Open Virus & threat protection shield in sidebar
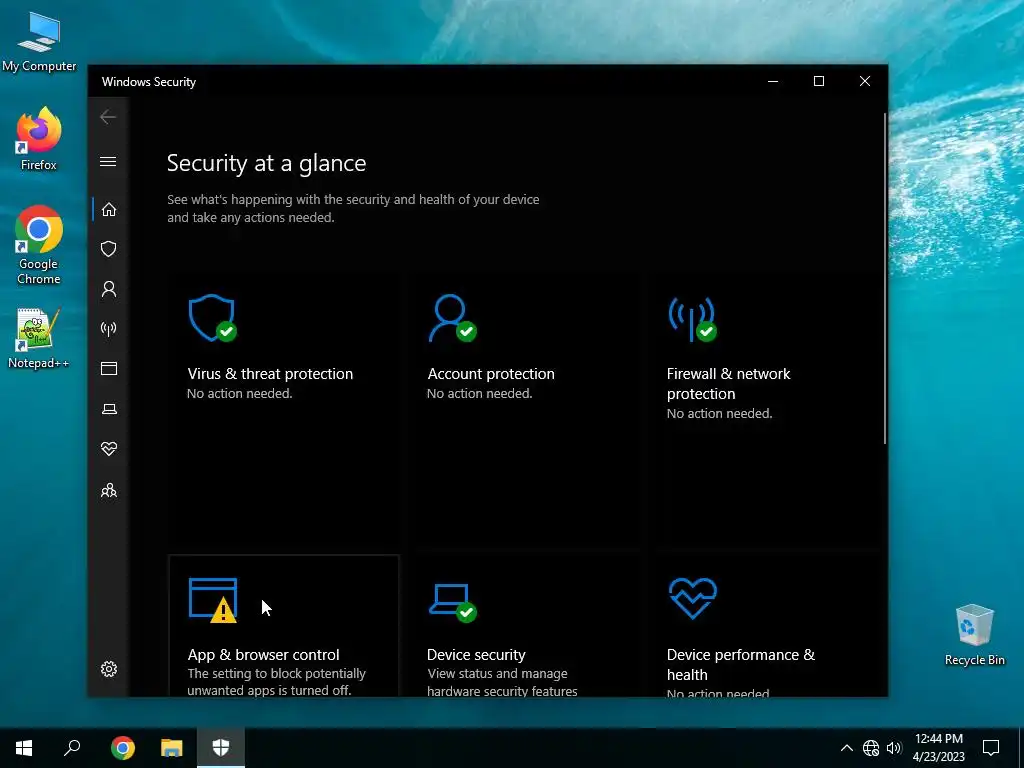 [x=108, y=249]
